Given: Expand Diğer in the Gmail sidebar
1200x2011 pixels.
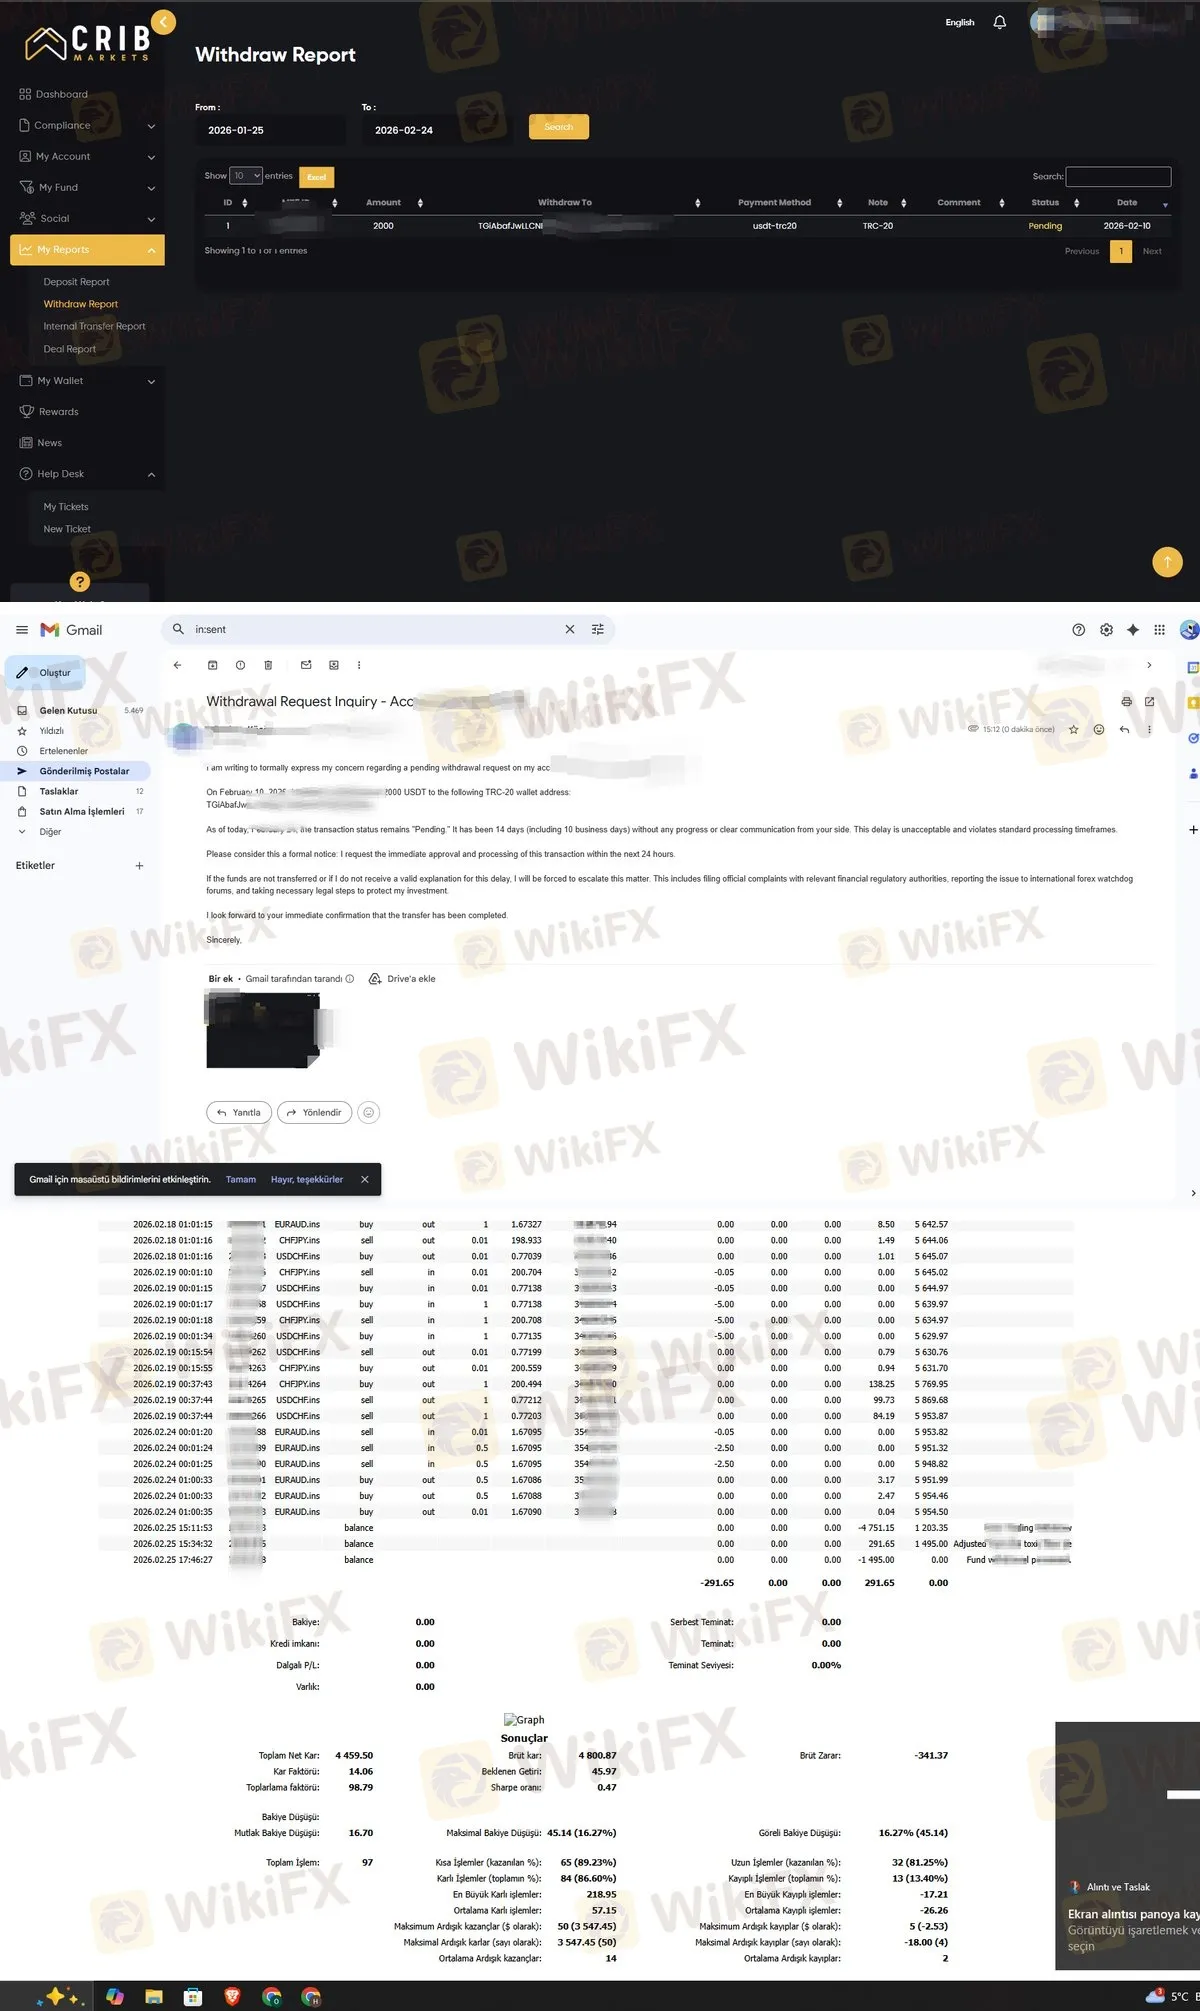Looking at the screenshot, I should coord(50,832).
